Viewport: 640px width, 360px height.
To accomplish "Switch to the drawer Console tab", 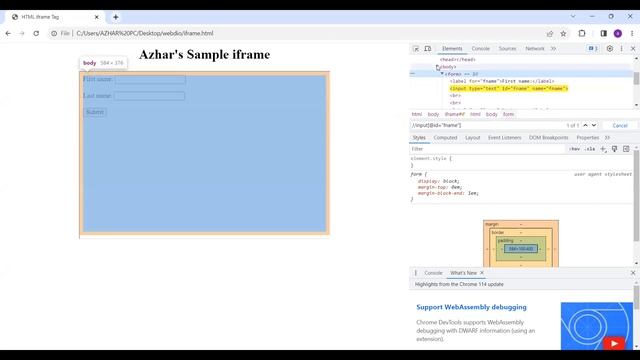I will 433,273.
